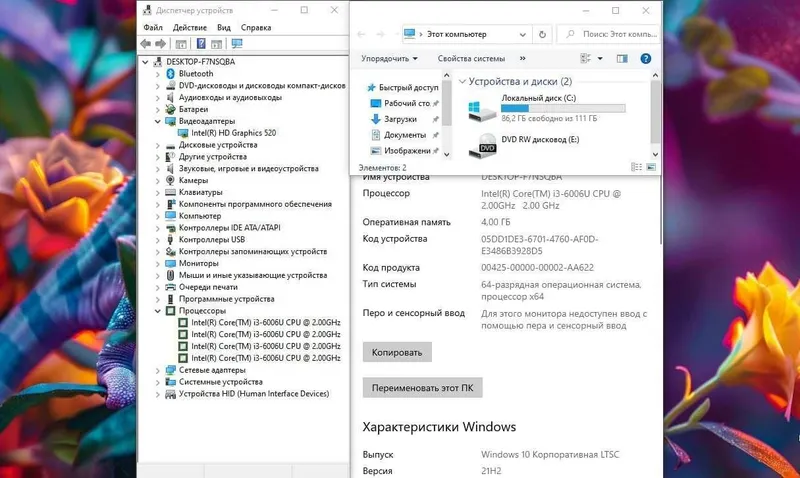Open the Вид menu

pyautogui.click(x=223, y=28)
